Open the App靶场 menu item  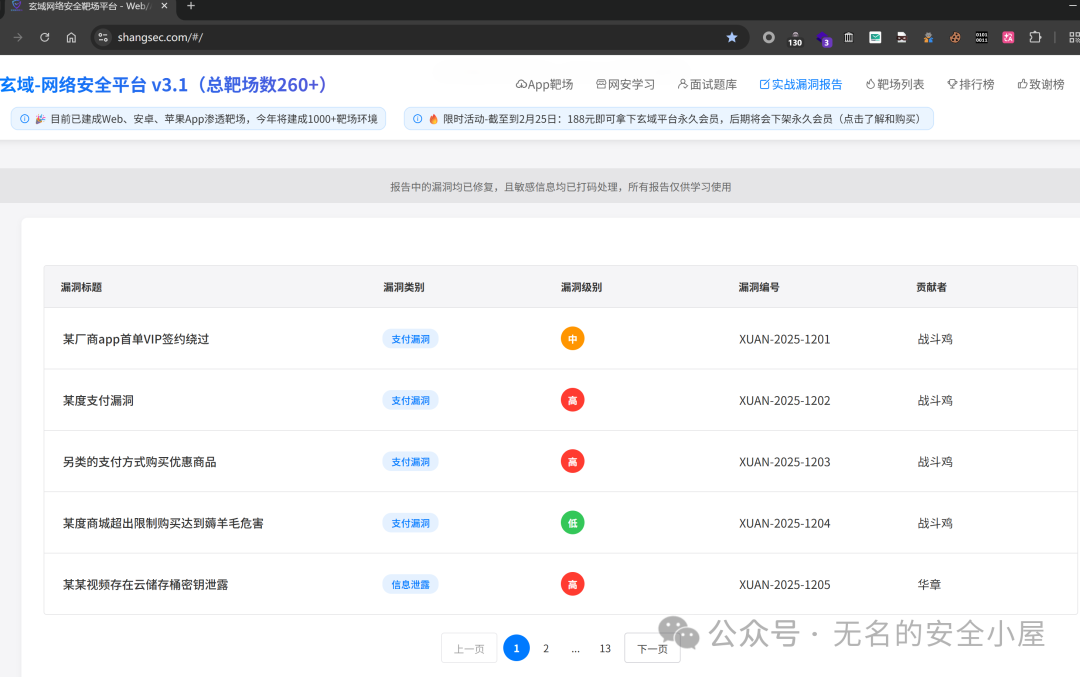(x=544, y=84)
